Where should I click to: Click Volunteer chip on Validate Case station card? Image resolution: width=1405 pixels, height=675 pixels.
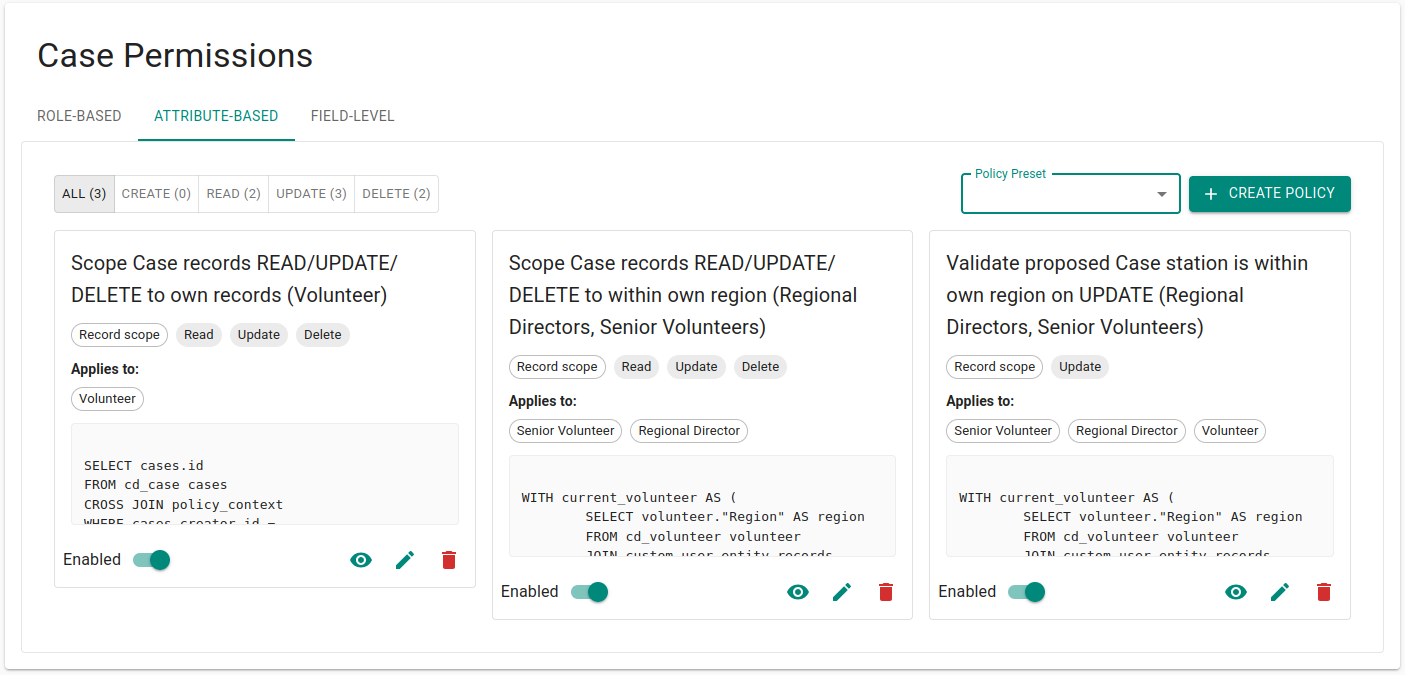(1230, 431)
